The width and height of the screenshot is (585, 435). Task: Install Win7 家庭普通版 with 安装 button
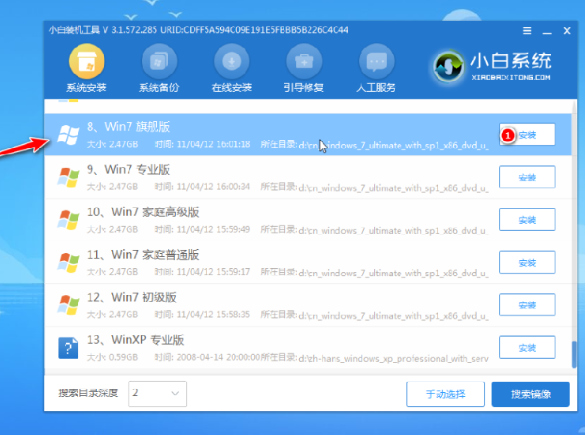(527, 263)
